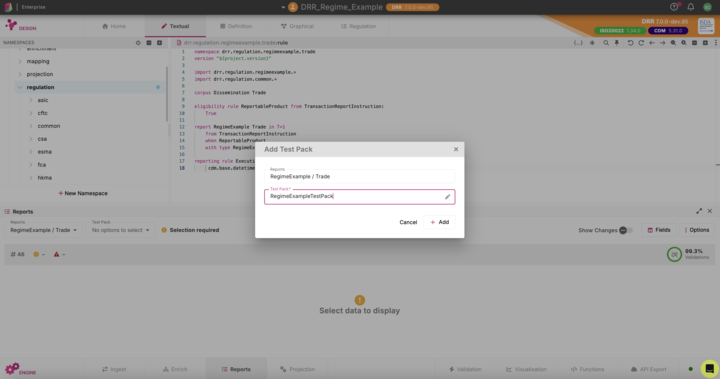Click the undo arrow in editor toolbar
Viewport: 720px width, 379px height.
coord(630,43)
